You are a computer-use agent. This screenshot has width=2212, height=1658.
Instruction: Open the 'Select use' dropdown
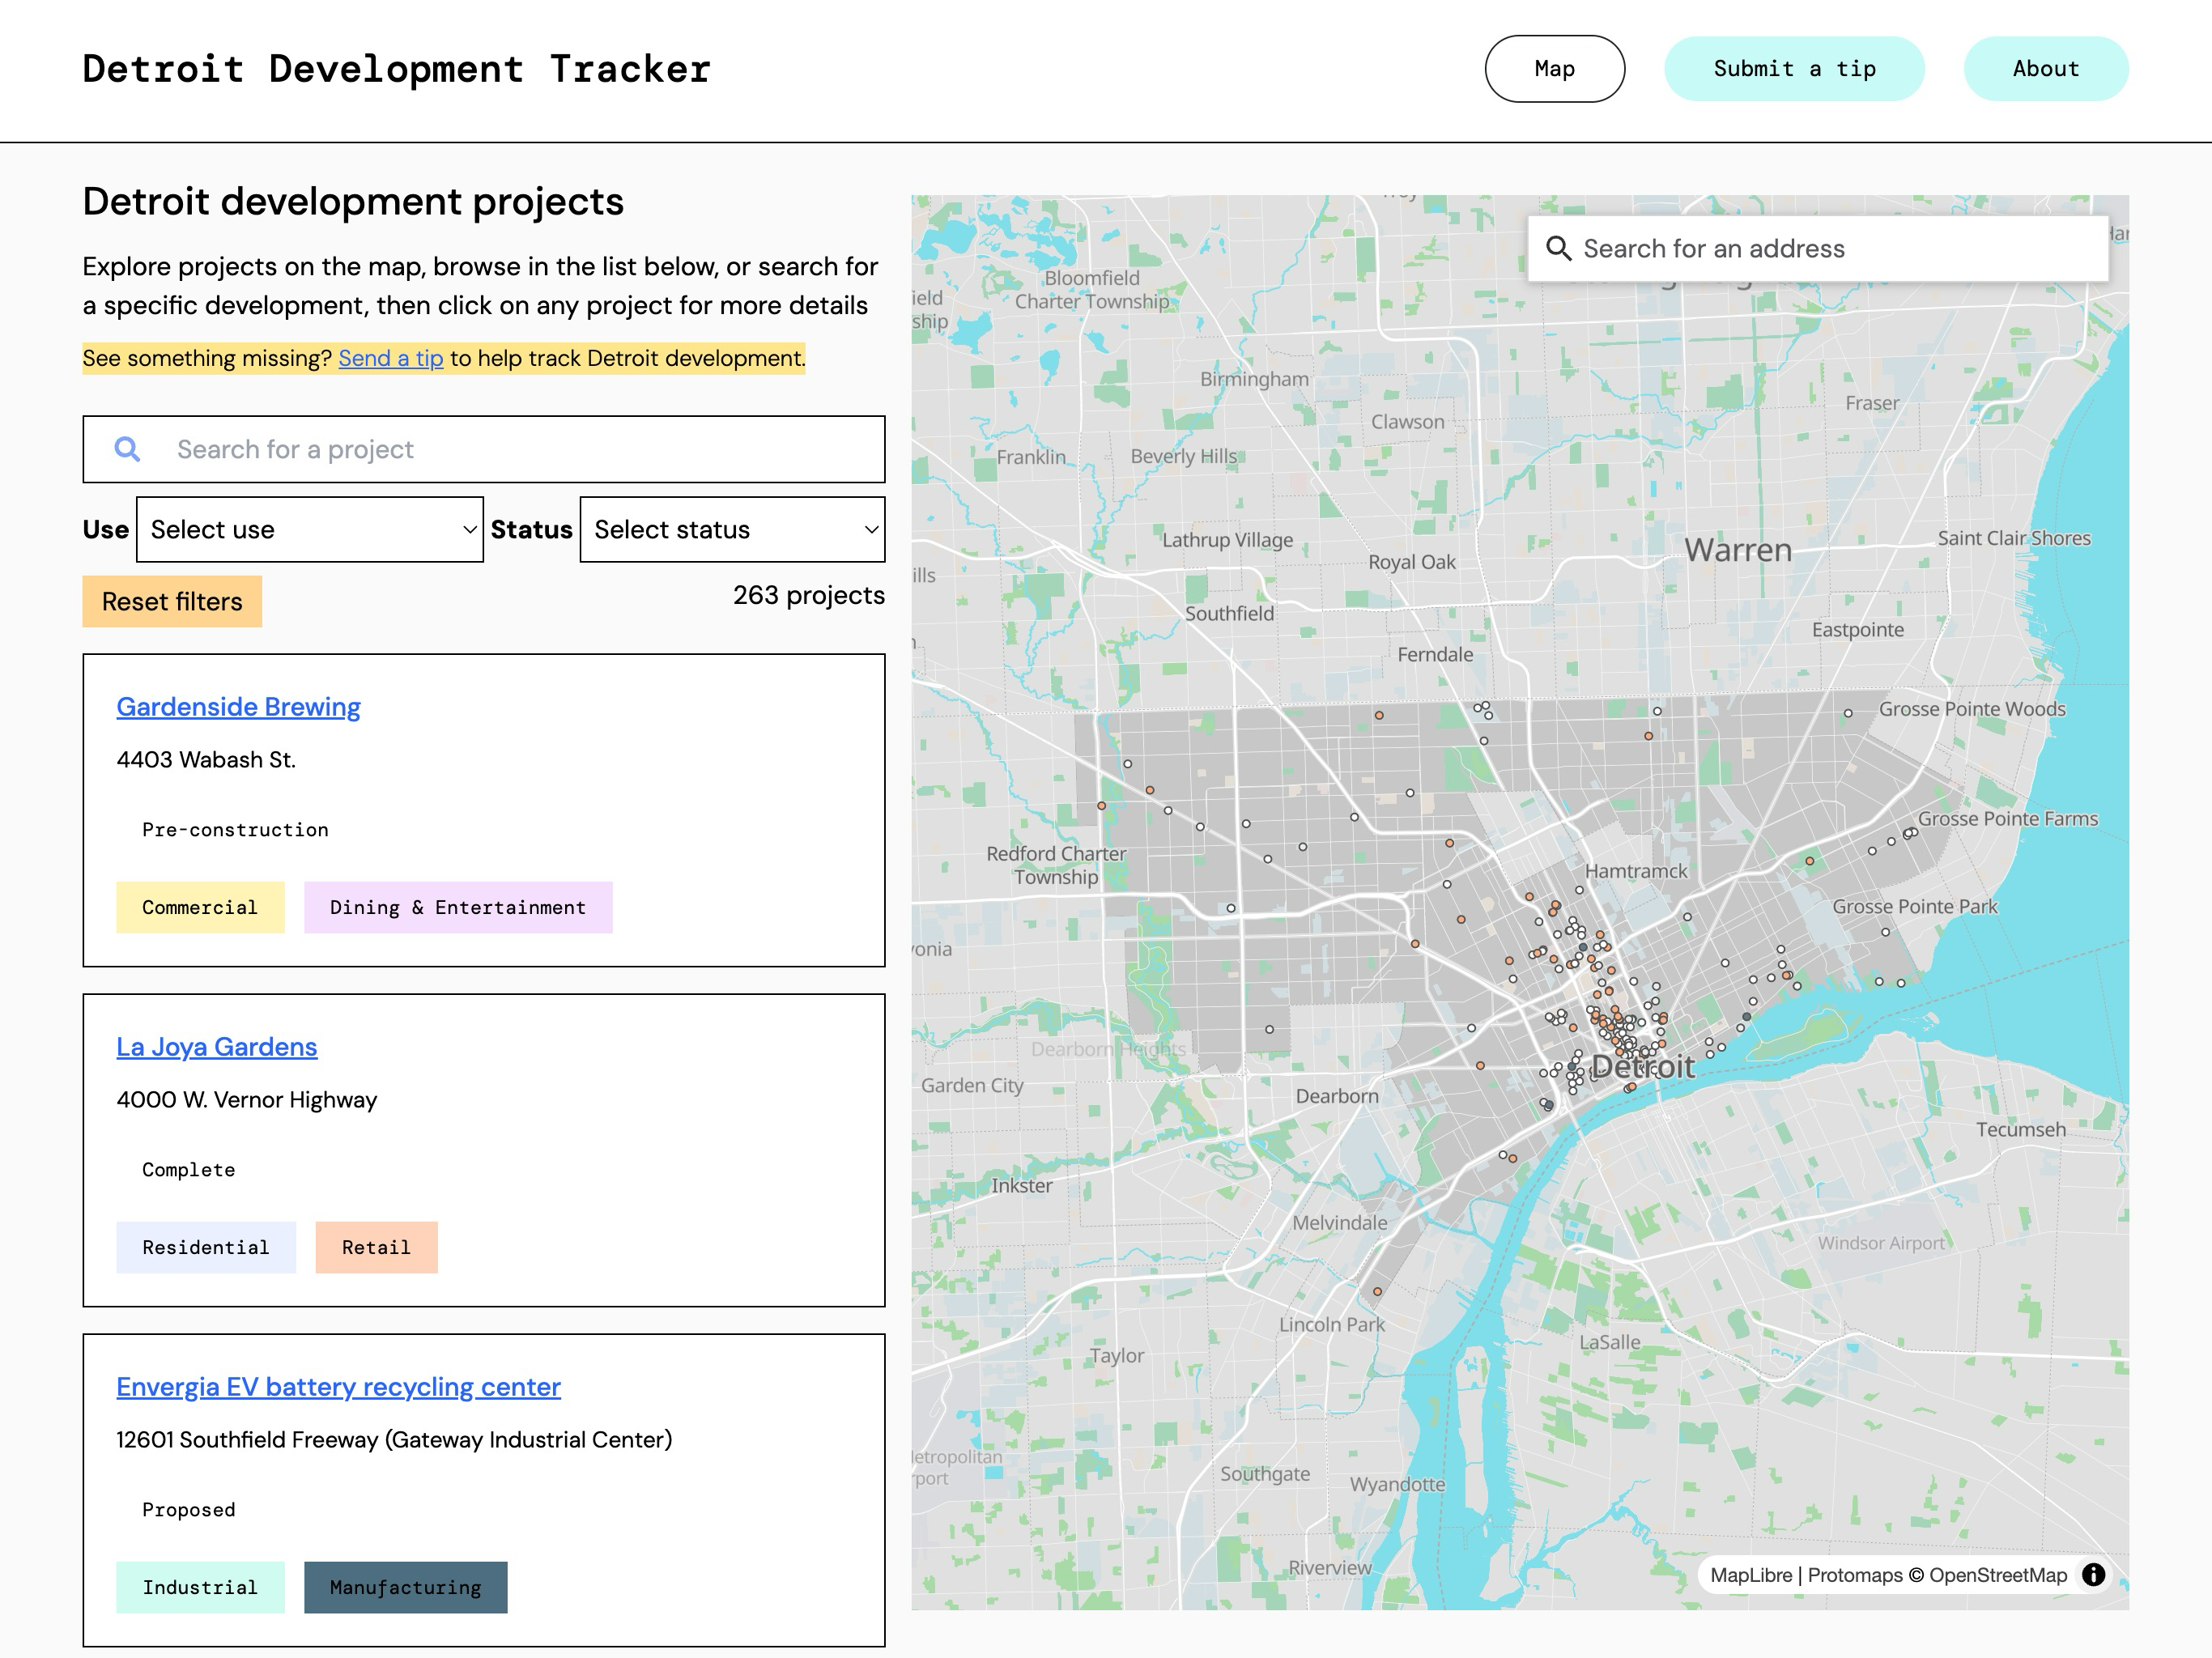pos(309,529)
